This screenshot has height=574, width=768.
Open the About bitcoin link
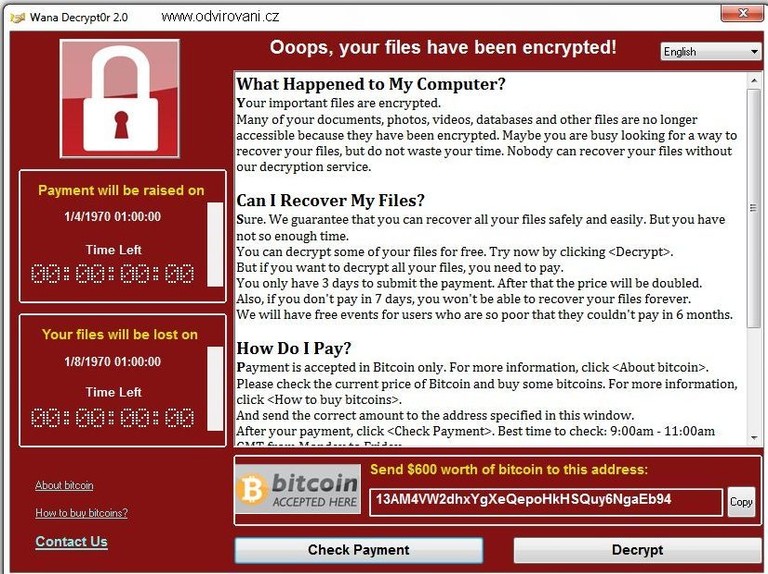[x=64, y=485]
